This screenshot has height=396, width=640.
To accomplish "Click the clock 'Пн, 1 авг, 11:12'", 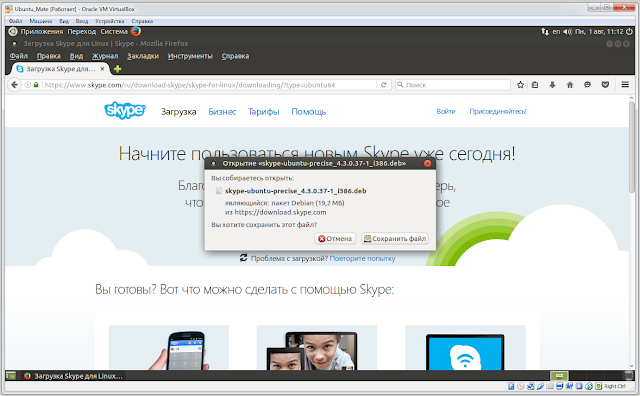I will 599,31.
